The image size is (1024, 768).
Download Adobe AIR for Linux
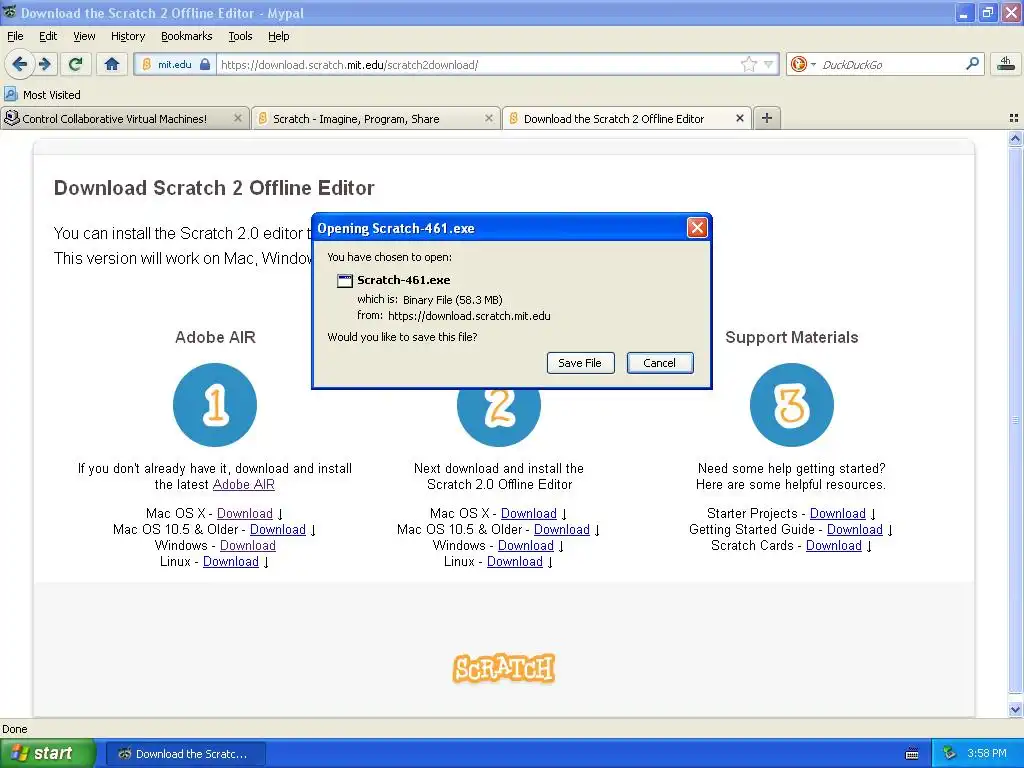(231, 562)
